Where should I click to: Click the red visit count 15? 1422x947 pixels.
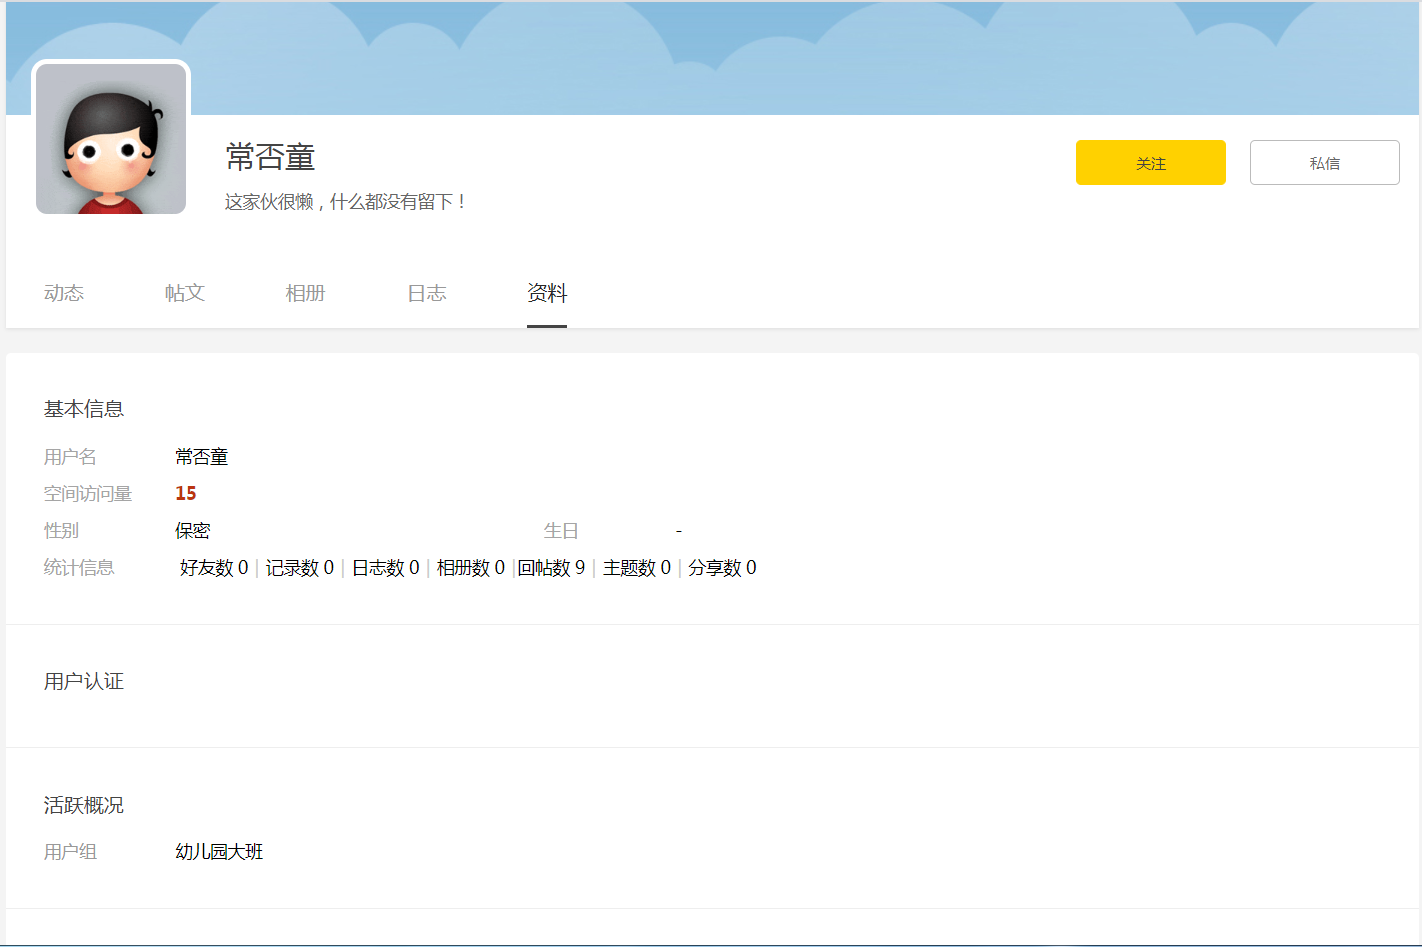click(186, 494)
